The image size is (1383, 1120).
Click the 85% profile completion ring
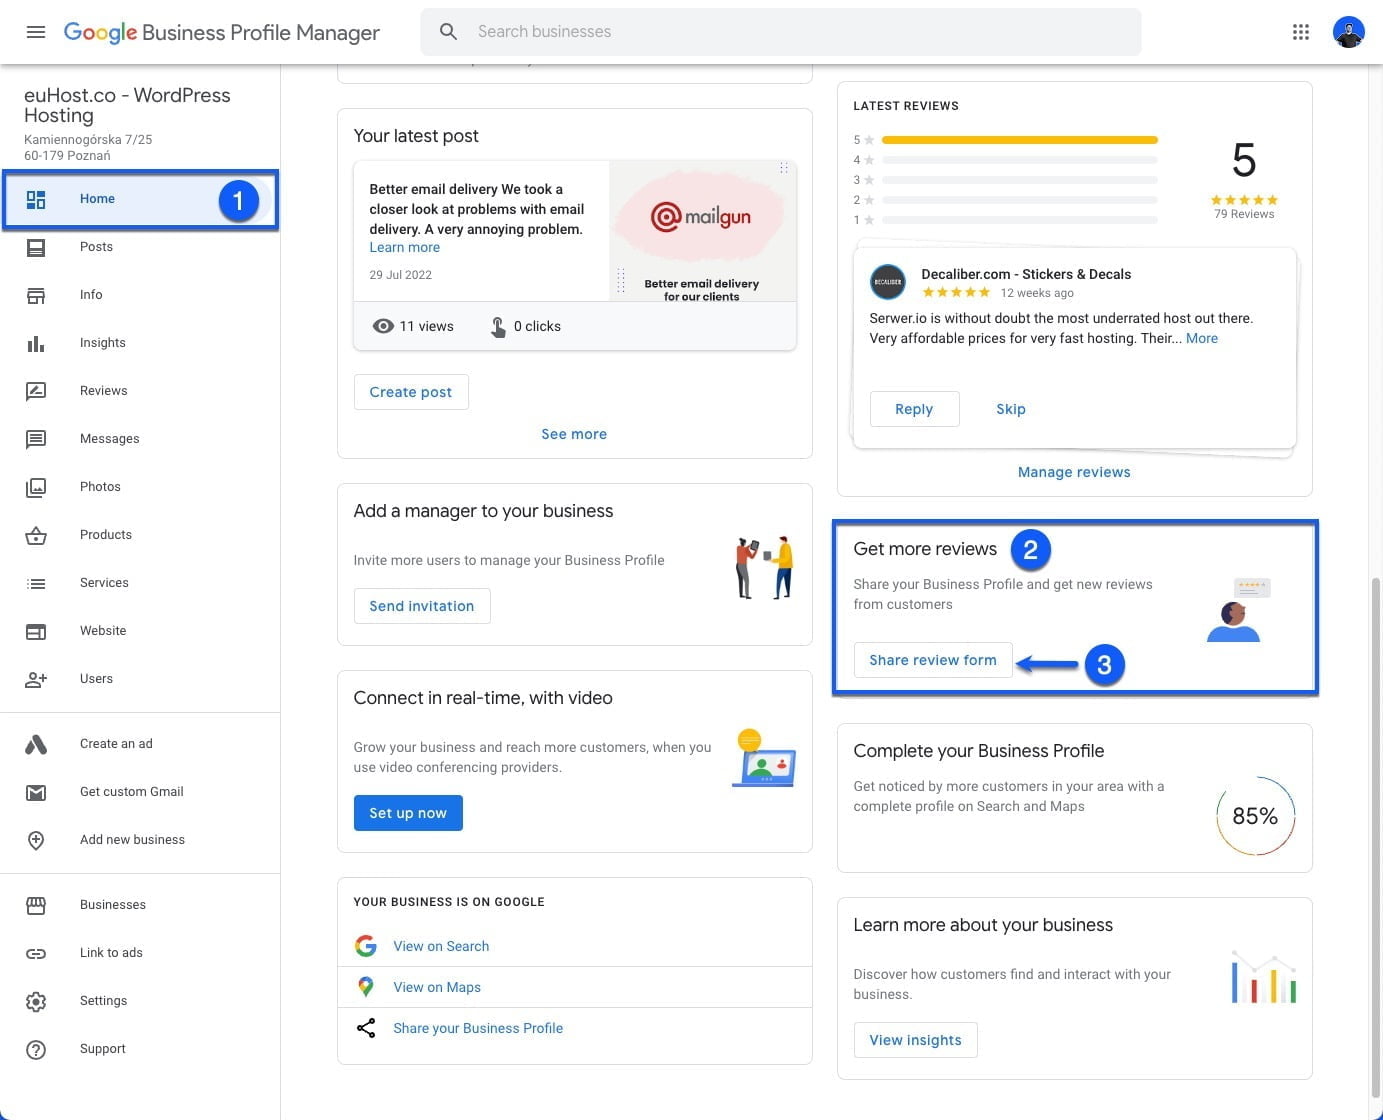click(1255, 816)
